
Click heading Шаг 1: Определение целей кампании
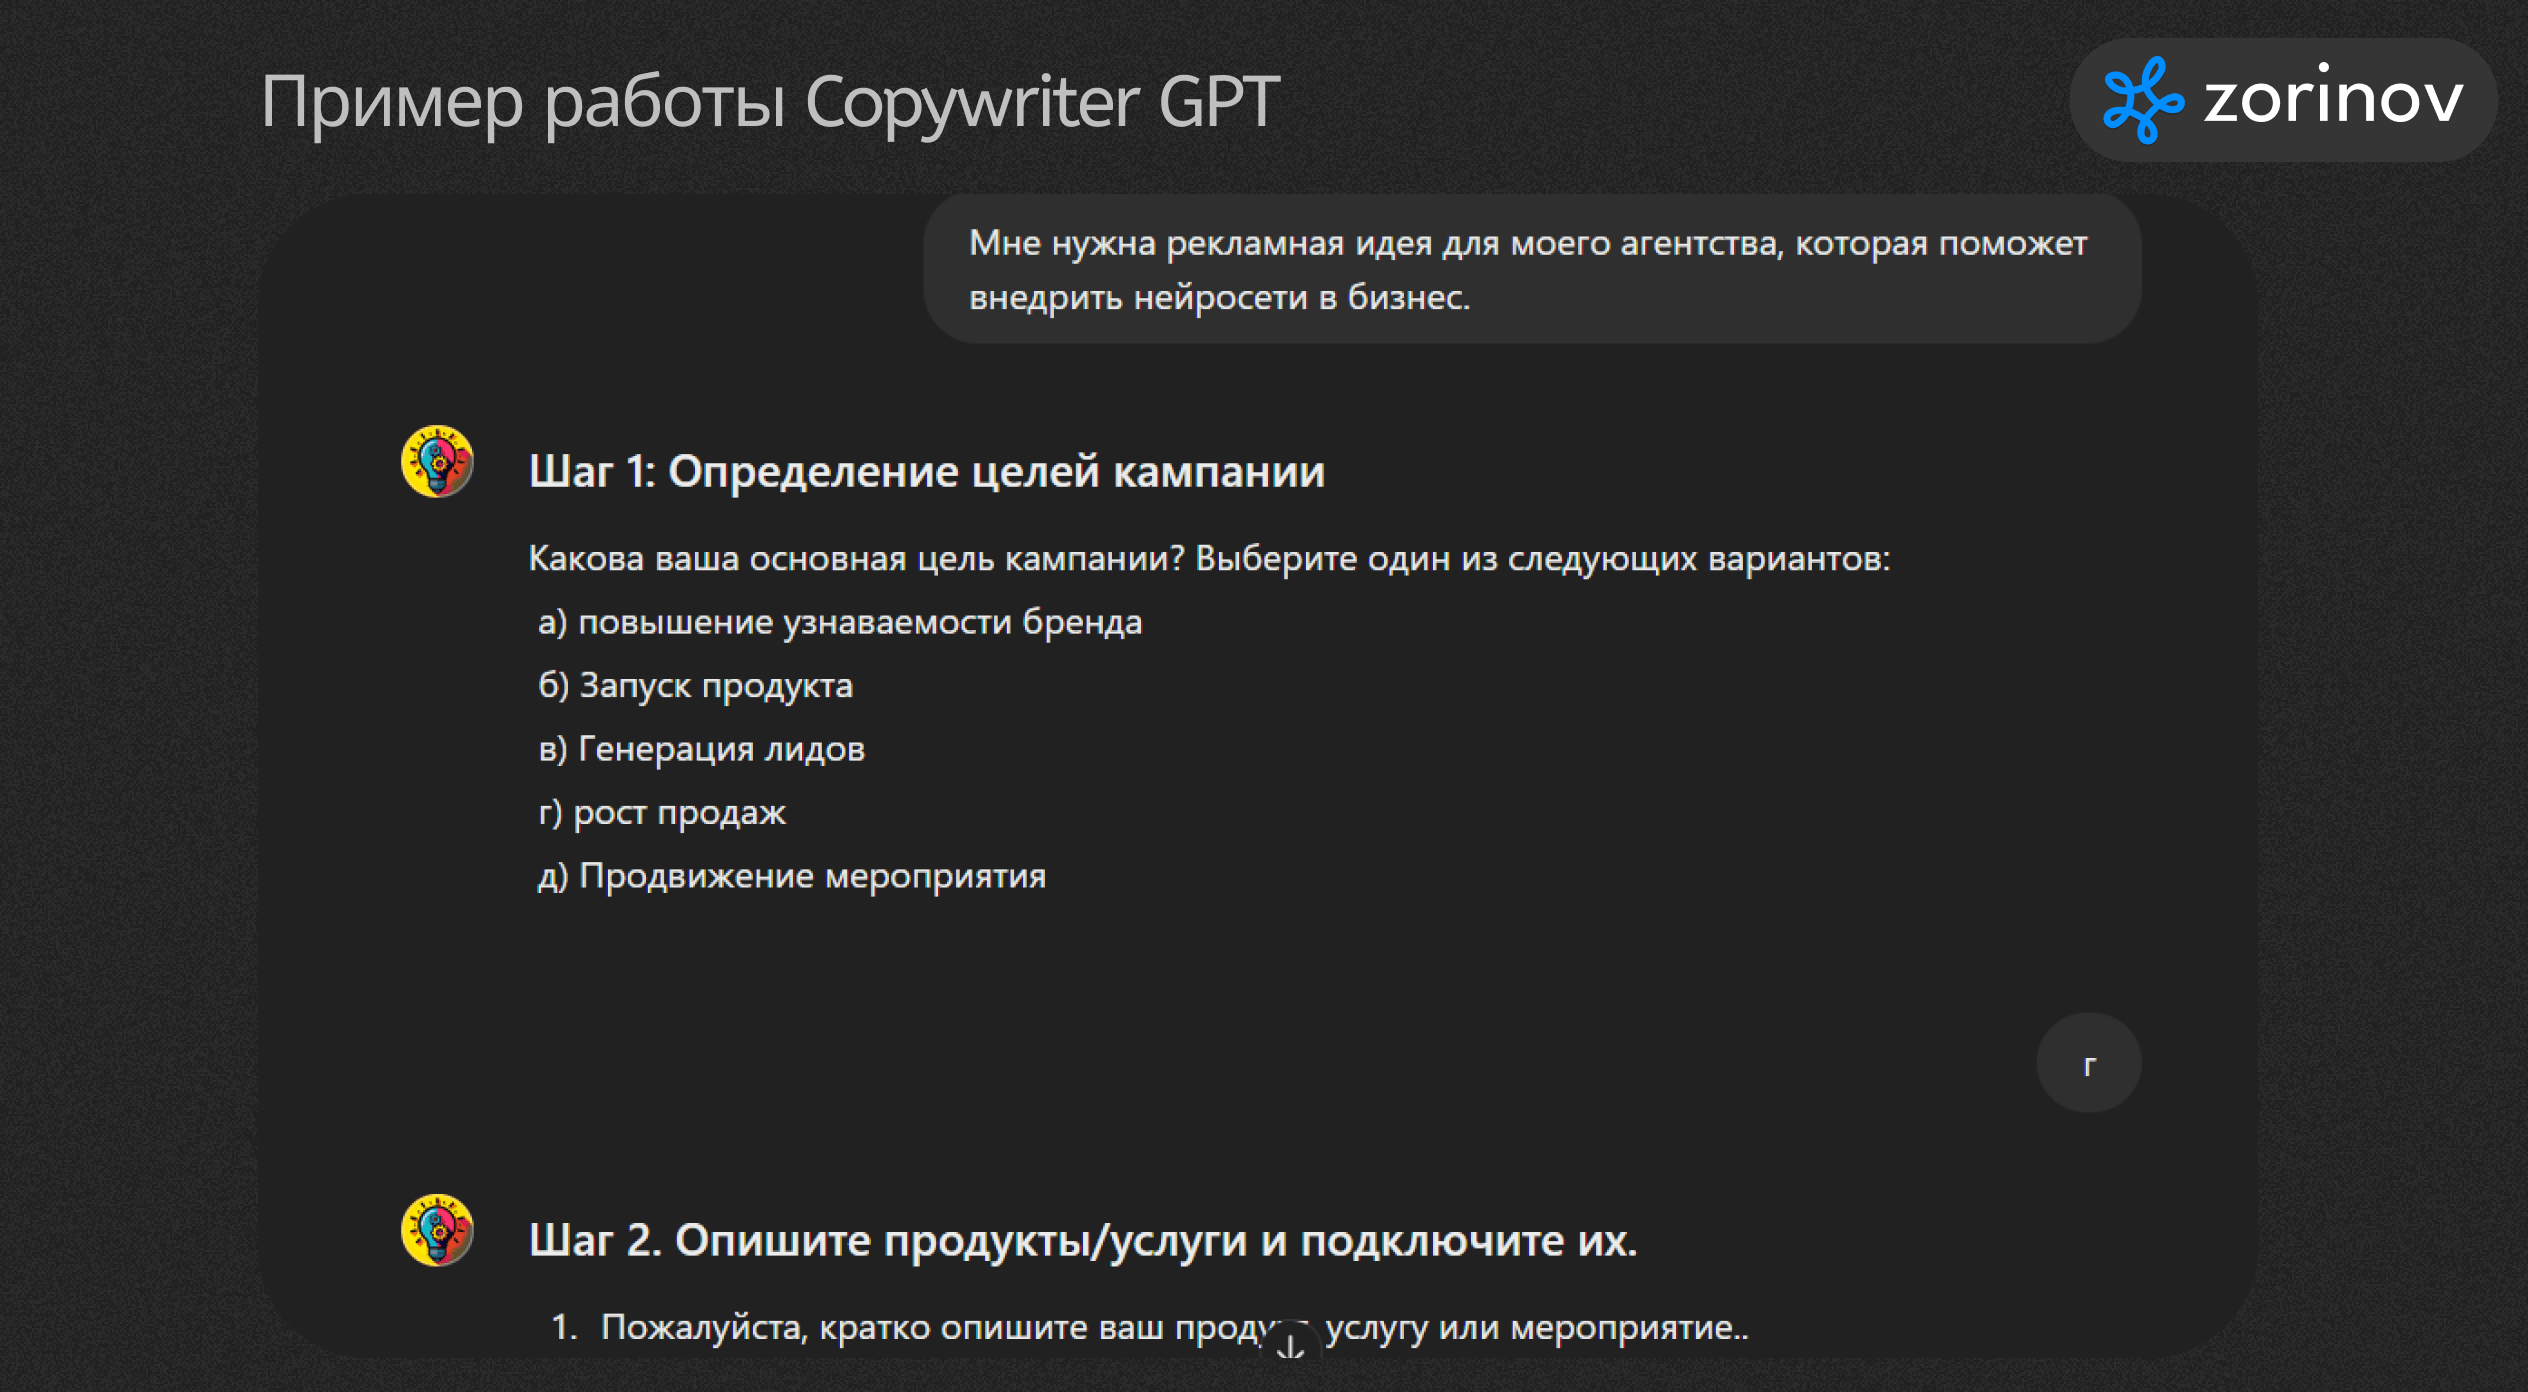[x=926, y=472]
